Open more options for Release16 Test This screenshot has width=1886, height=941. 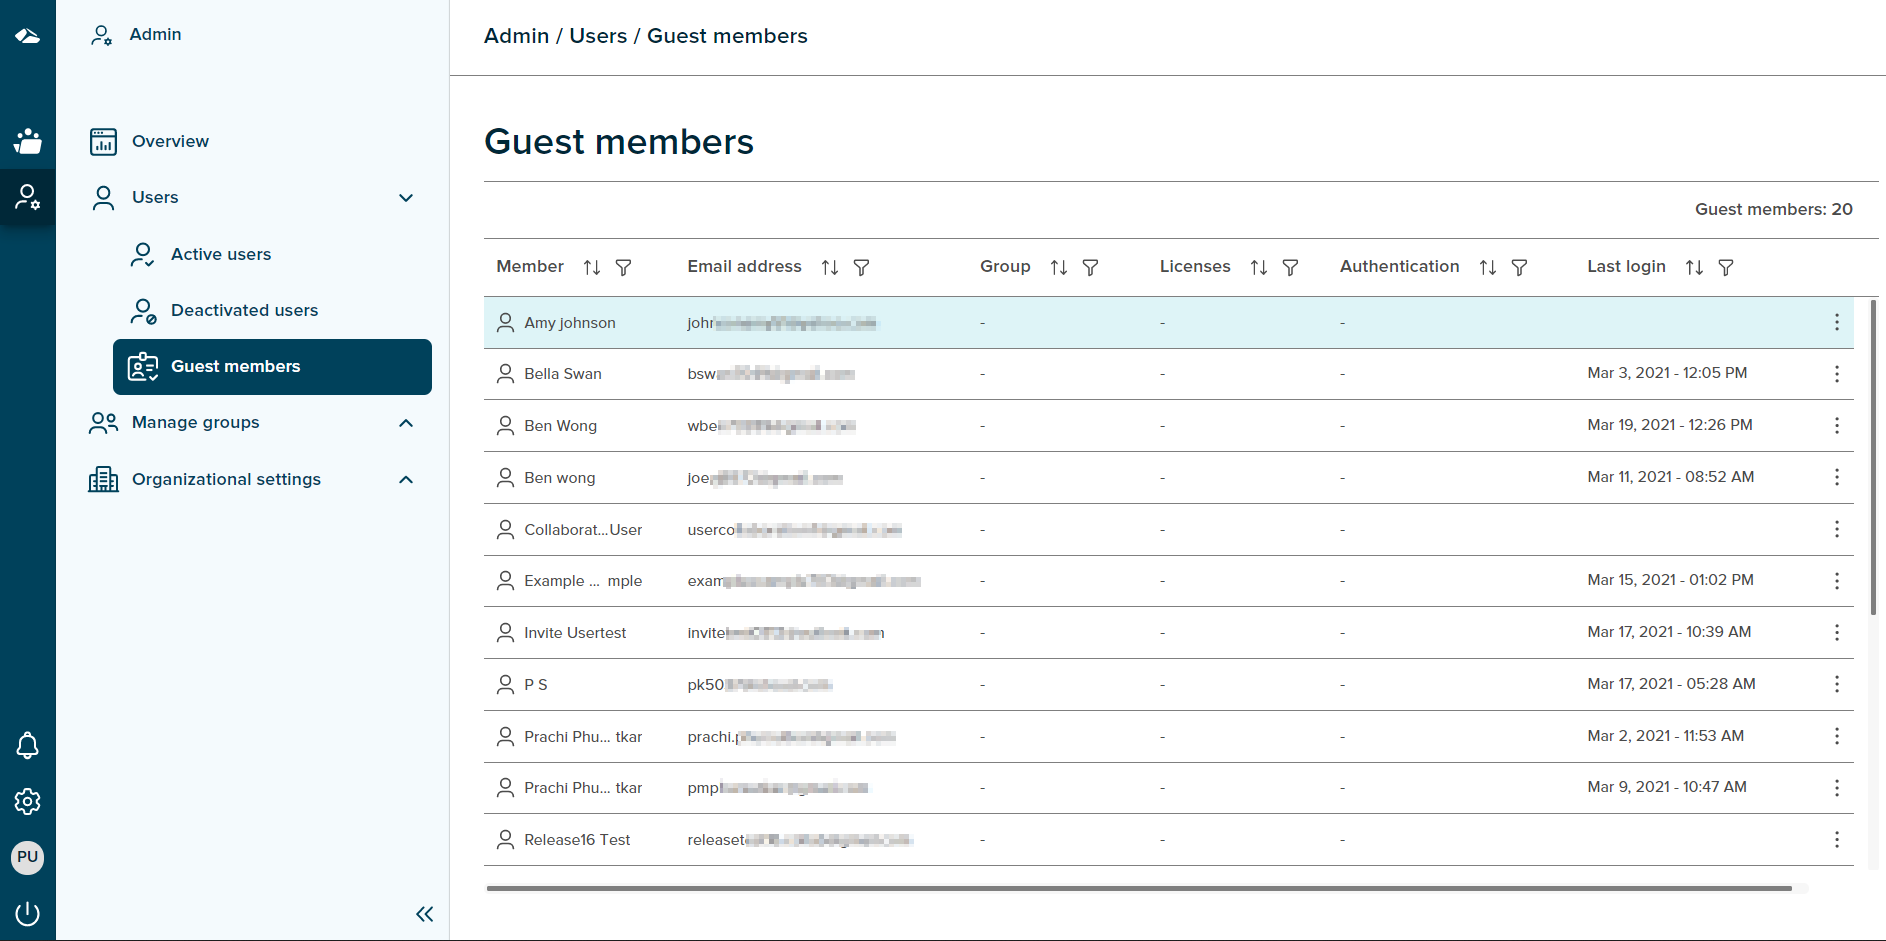click(x=1837, y=840)
